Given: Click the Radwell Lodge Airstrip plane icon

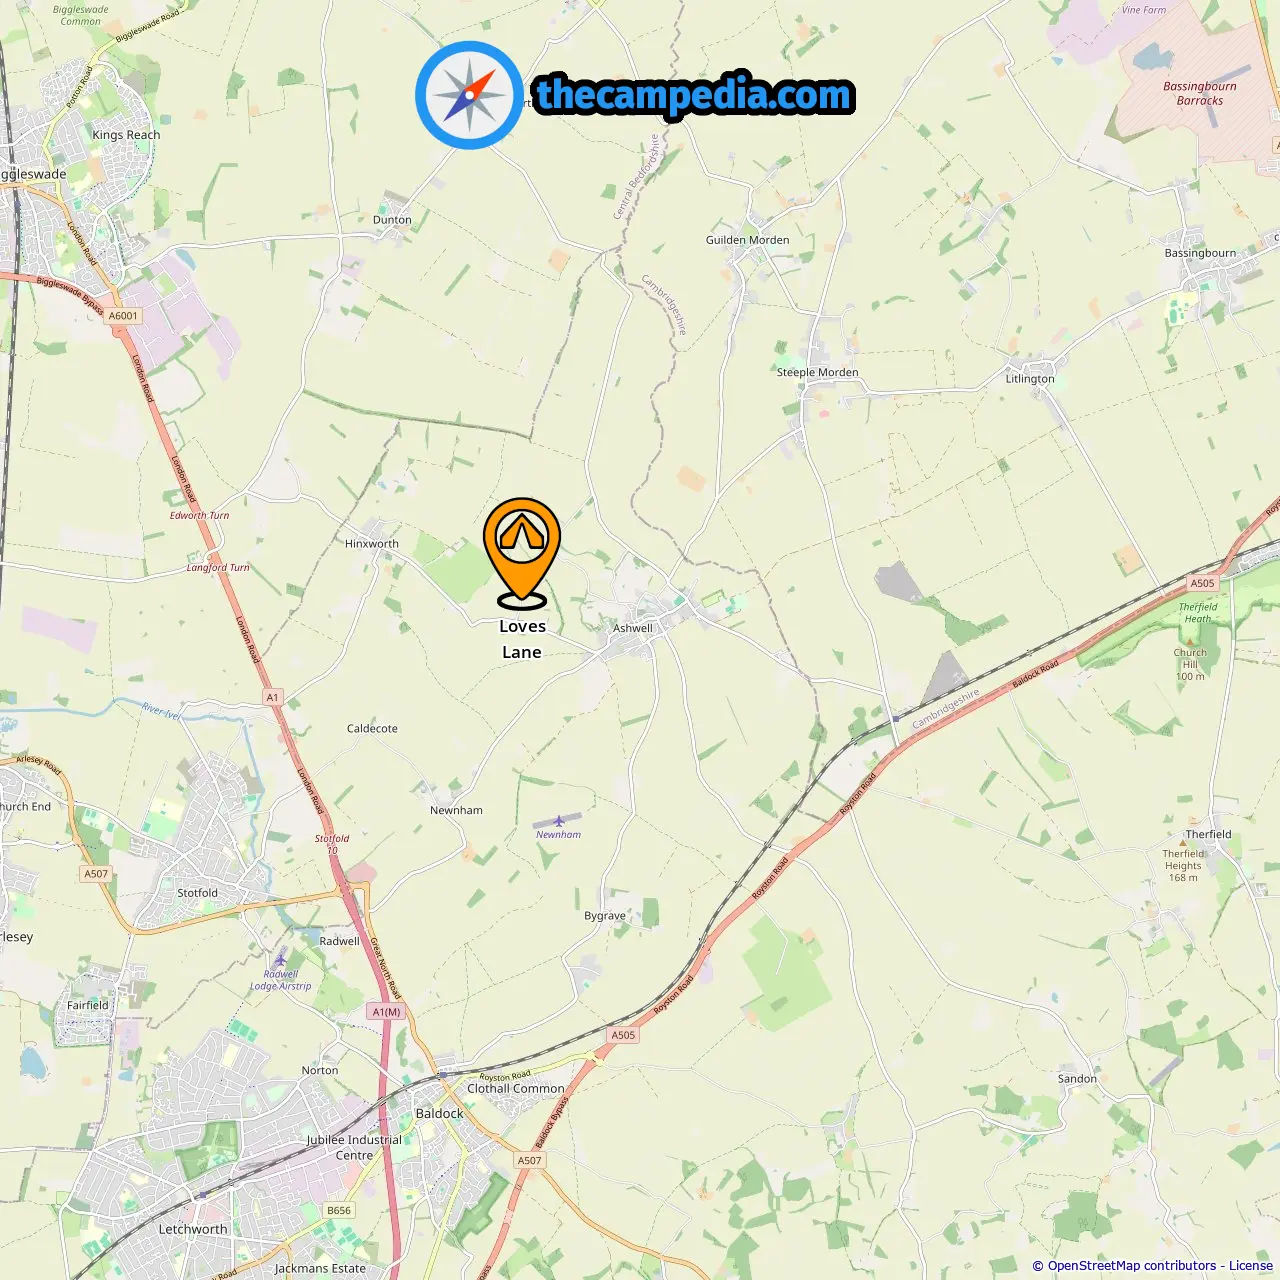Looking at the screenshot, I should point(281,960).
